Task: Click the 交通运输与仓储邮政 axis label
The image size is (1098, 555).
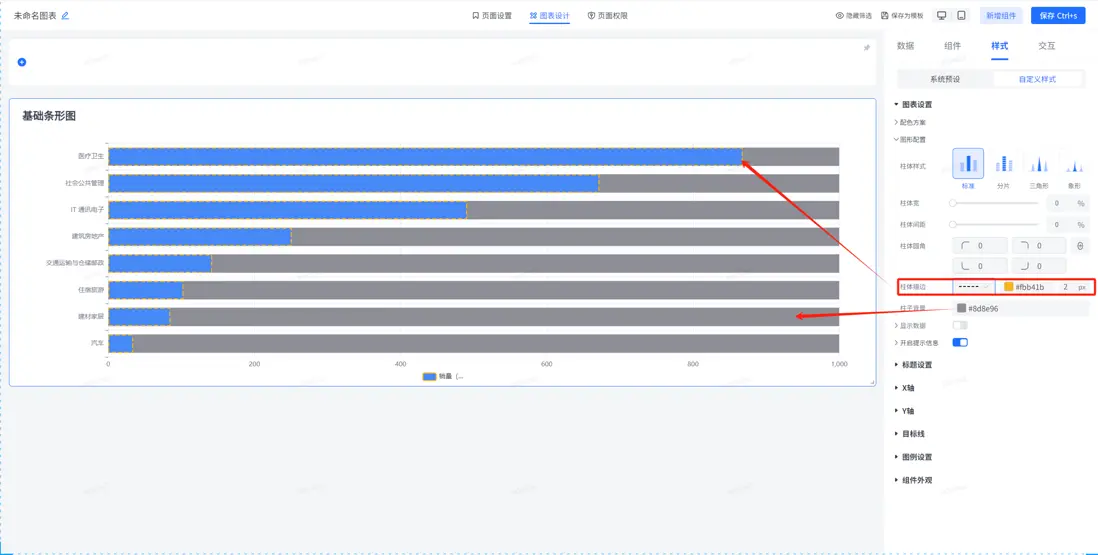Action: (75, 263)
